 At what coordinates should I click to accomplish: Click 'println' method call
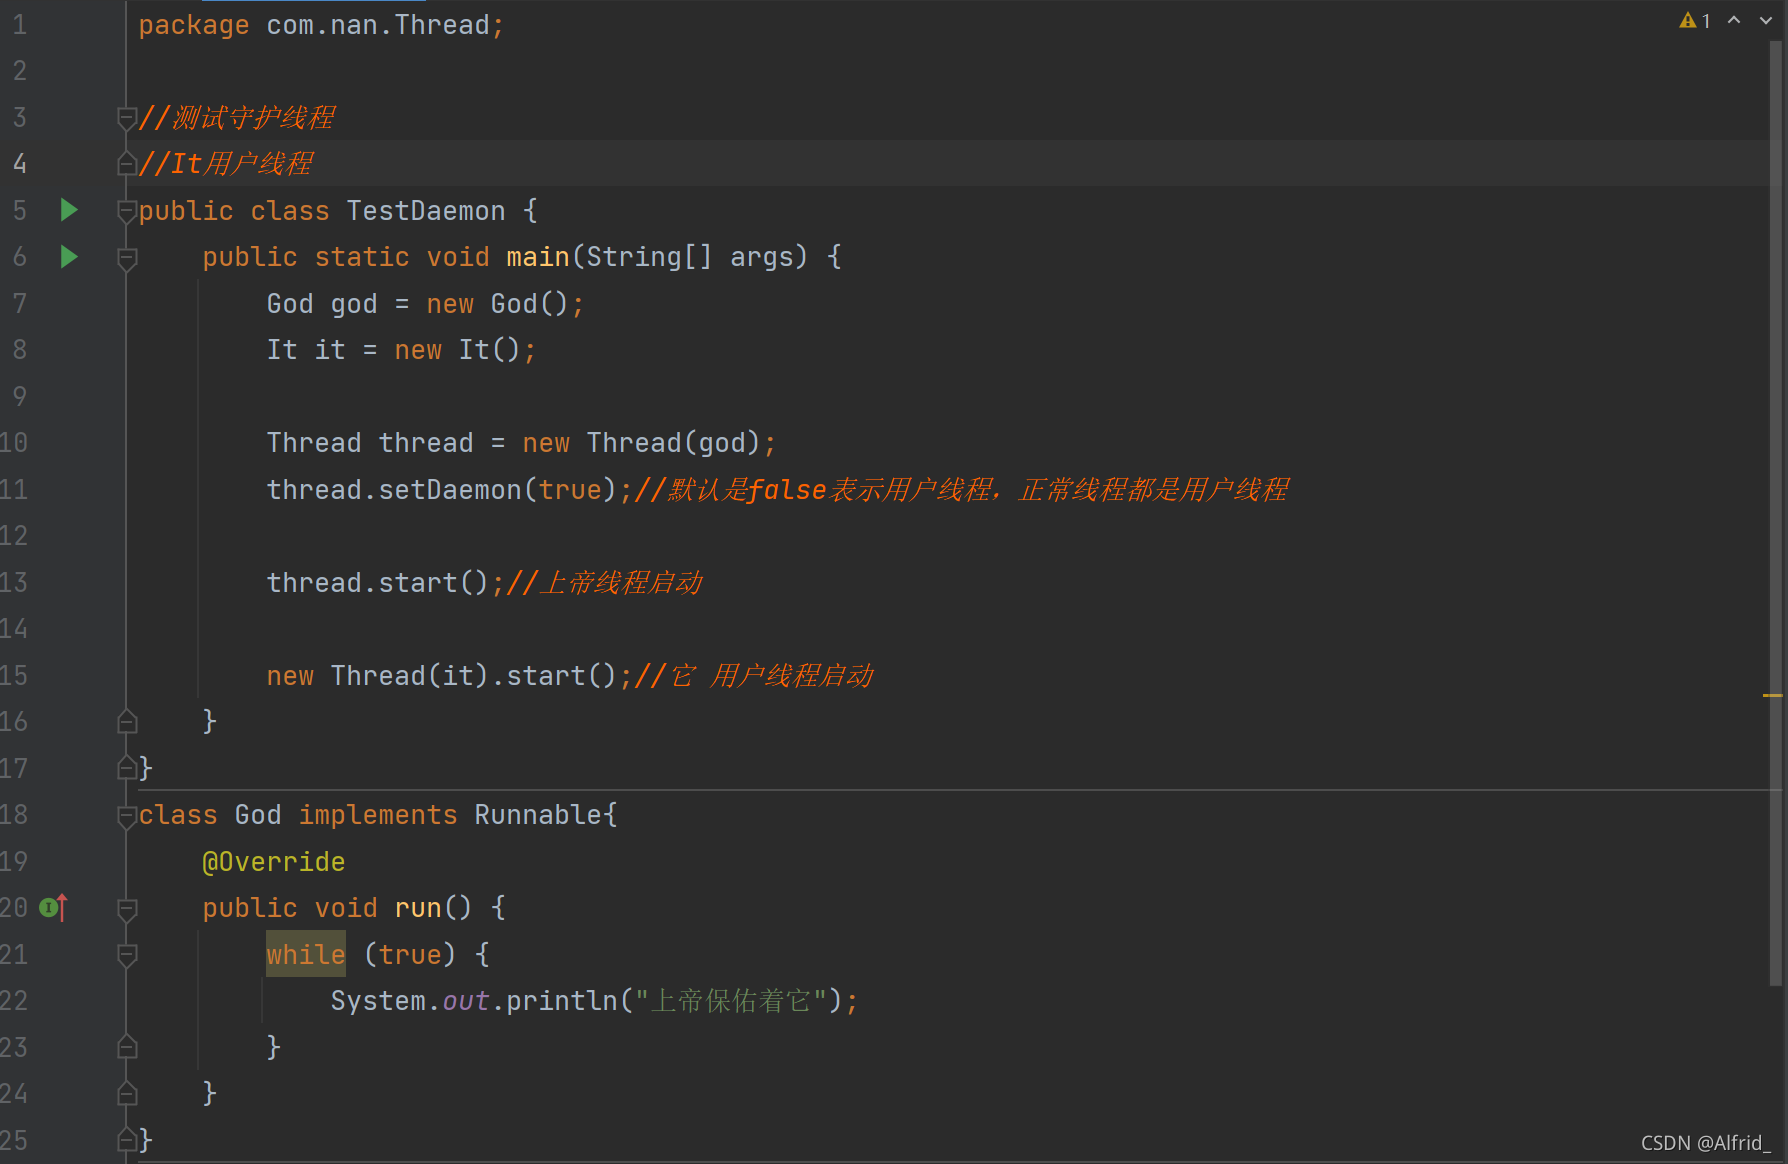click(x=562, y=1001)
